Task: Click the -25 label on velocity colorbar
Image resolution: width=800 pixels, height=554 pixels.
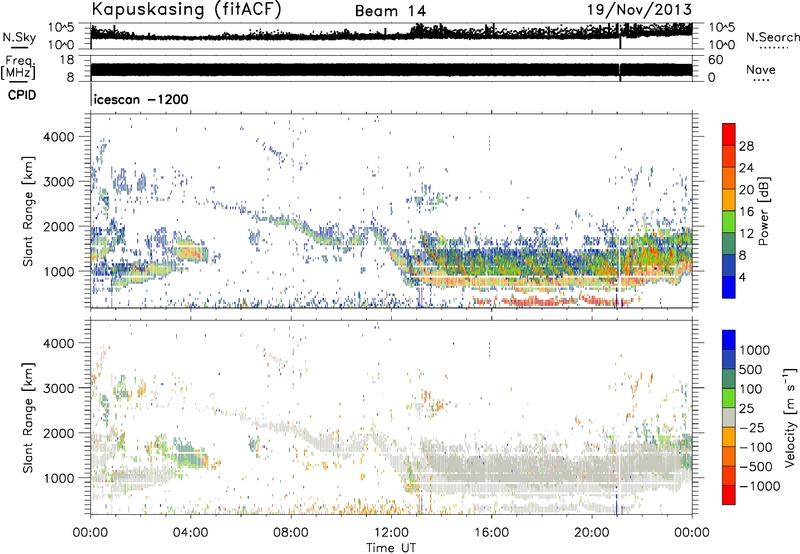Action: [752, 428]
